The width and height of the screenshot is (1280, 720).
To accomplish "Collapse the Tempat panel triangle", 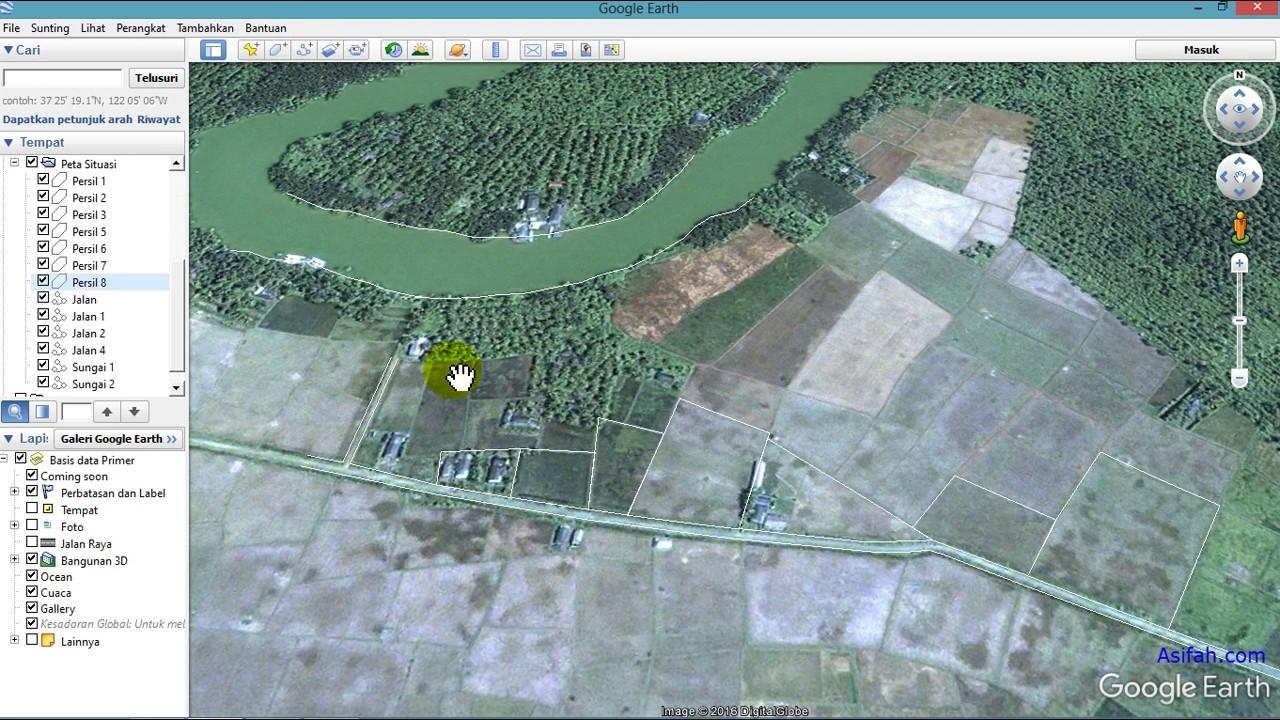I will (8, 142).
